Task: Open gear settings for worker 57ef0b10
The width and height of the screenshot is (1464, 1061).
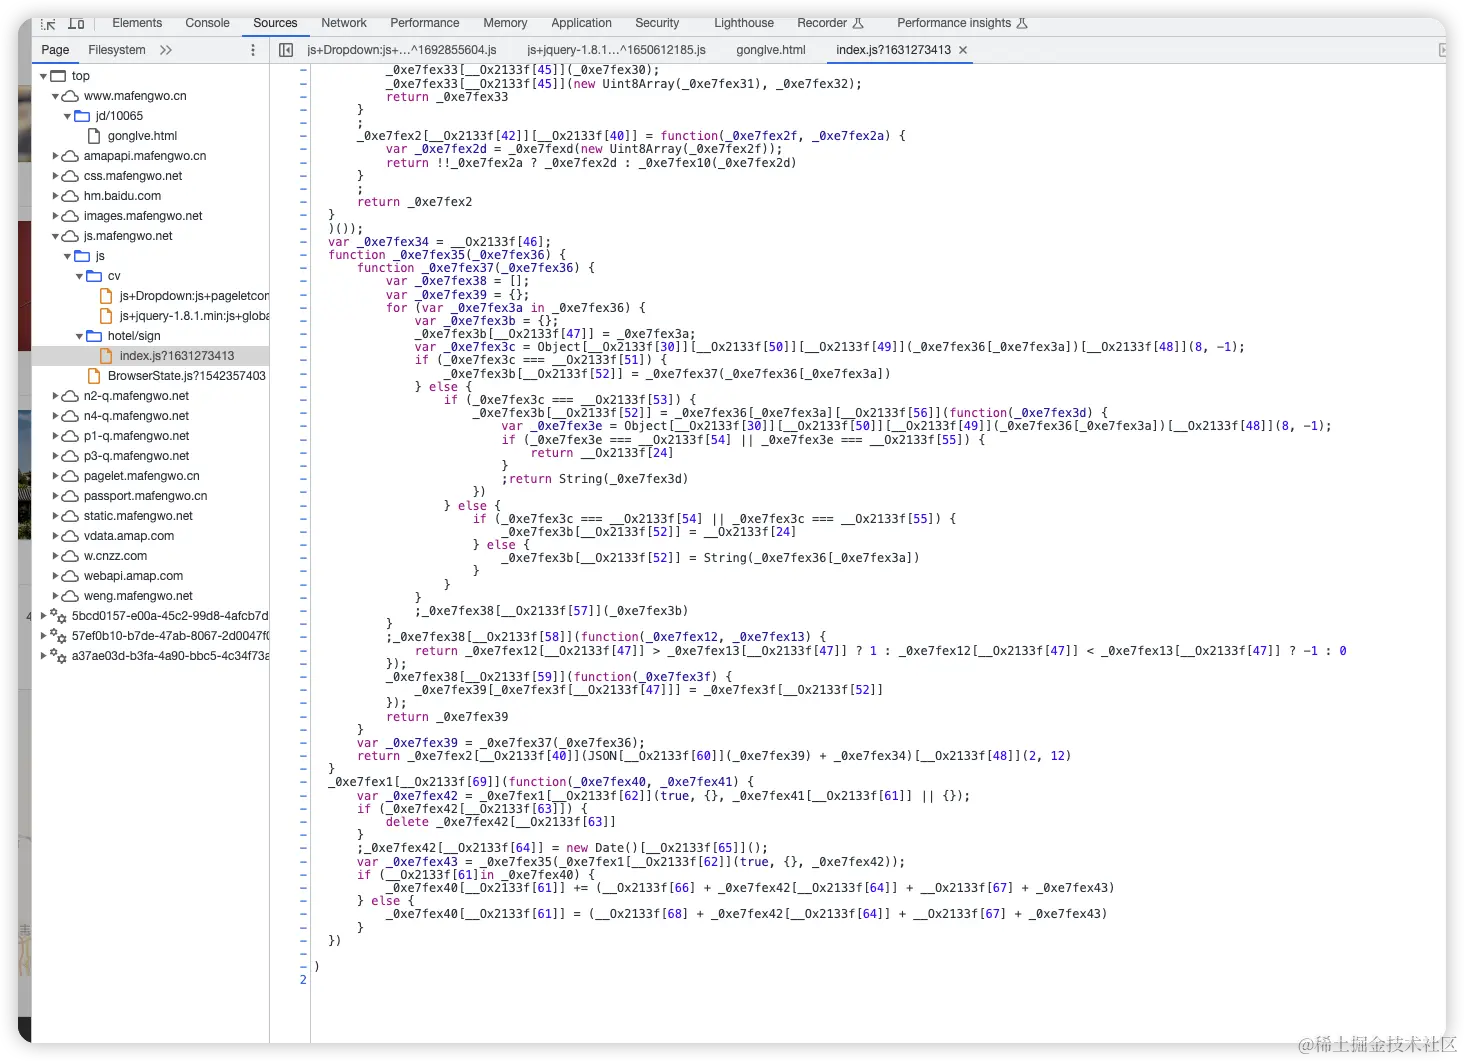Action: [x=57, y=635]
